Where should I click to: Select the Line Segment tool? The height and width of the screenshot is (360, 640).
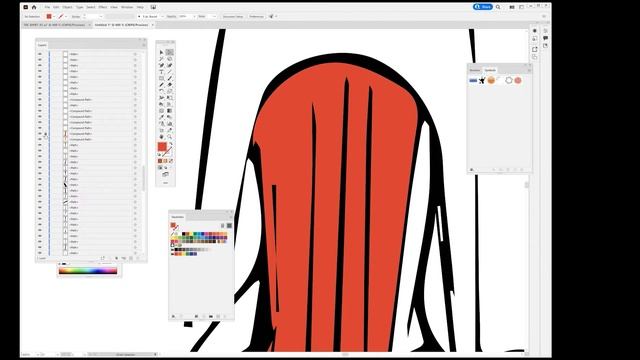coord(169,72)
